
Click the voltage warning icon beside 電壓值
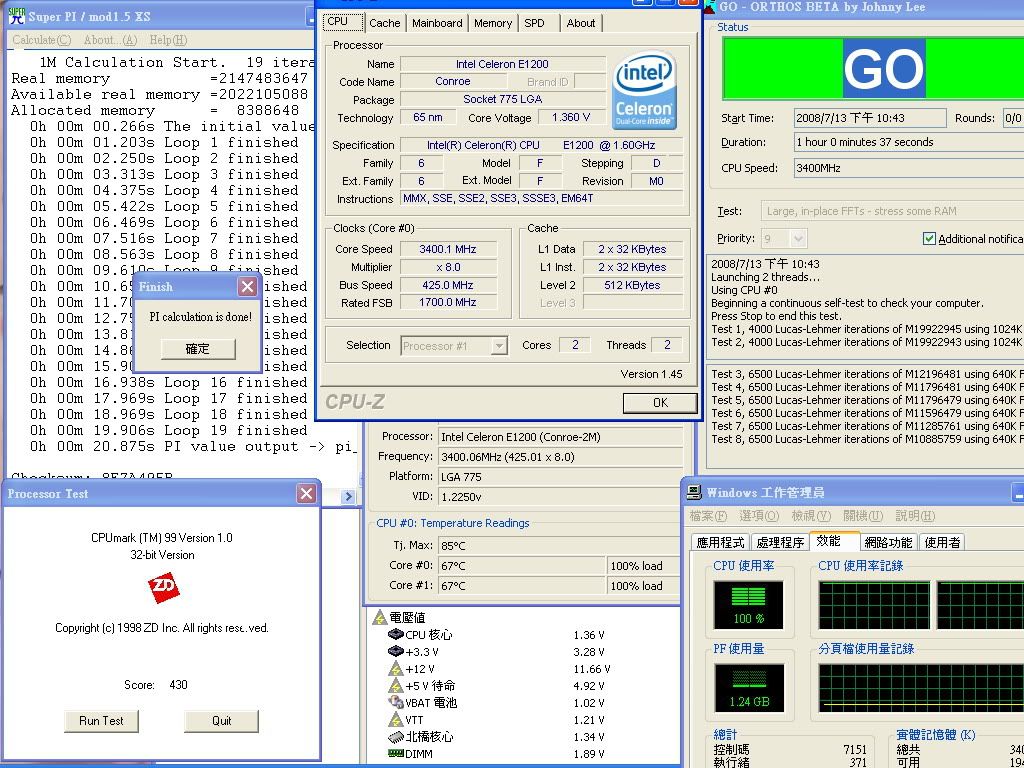coord(379,617)
